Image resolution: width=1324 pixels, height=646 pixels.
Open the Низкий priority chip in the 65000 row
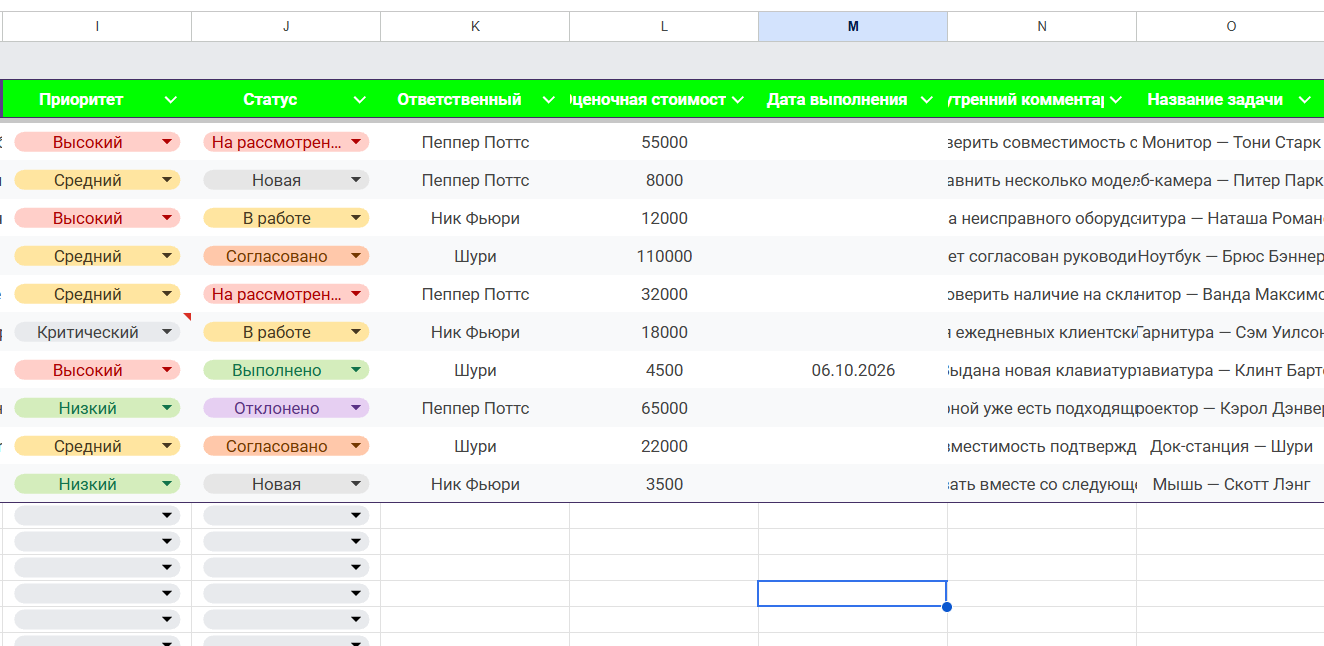pos(97,409)
